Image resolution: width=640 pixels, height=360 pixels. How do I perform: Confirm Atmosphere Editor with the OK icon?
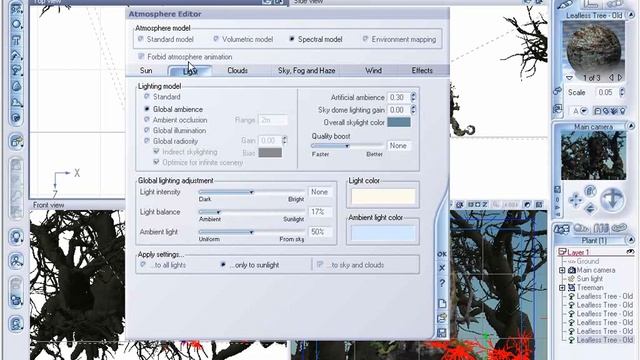pyautogui.click(x=442, y=254)
